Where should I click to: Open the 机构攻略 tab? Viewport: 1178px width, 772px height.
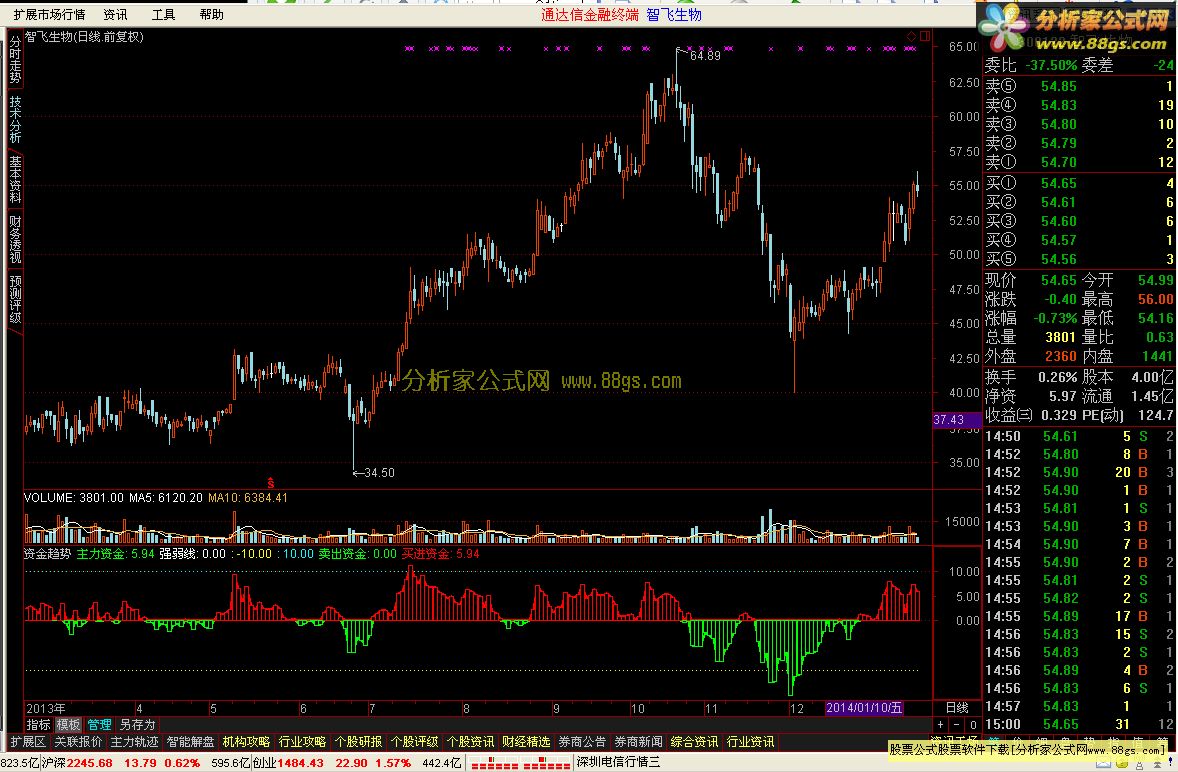tap(246, 742)
